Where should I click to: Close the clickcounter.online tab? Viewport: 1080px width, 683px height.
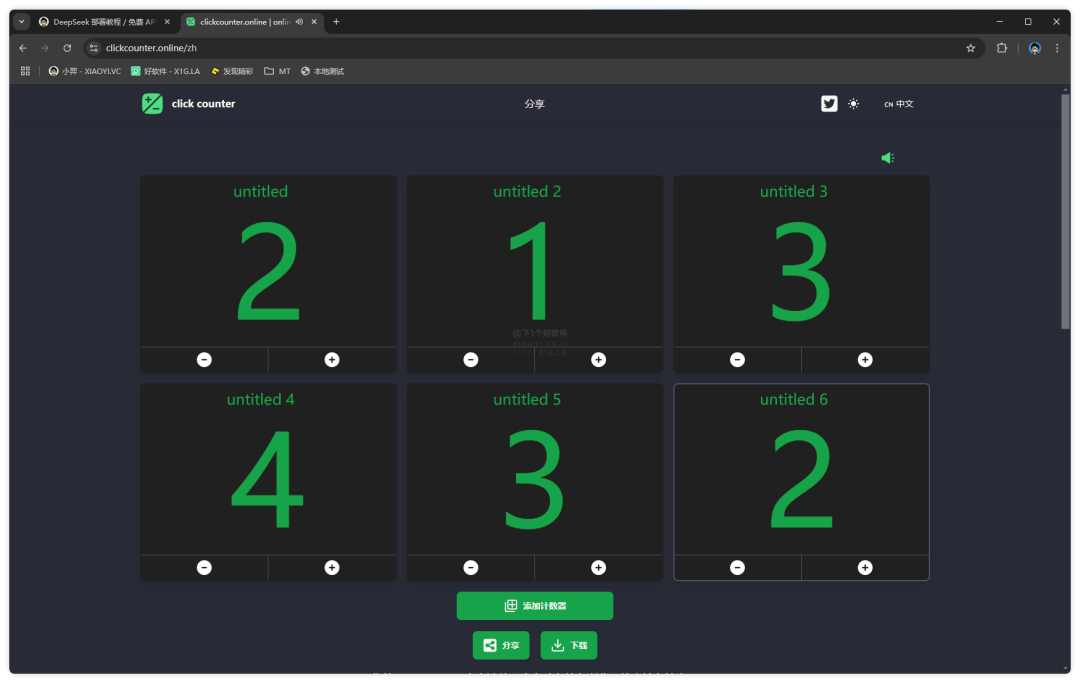[314, 22]
